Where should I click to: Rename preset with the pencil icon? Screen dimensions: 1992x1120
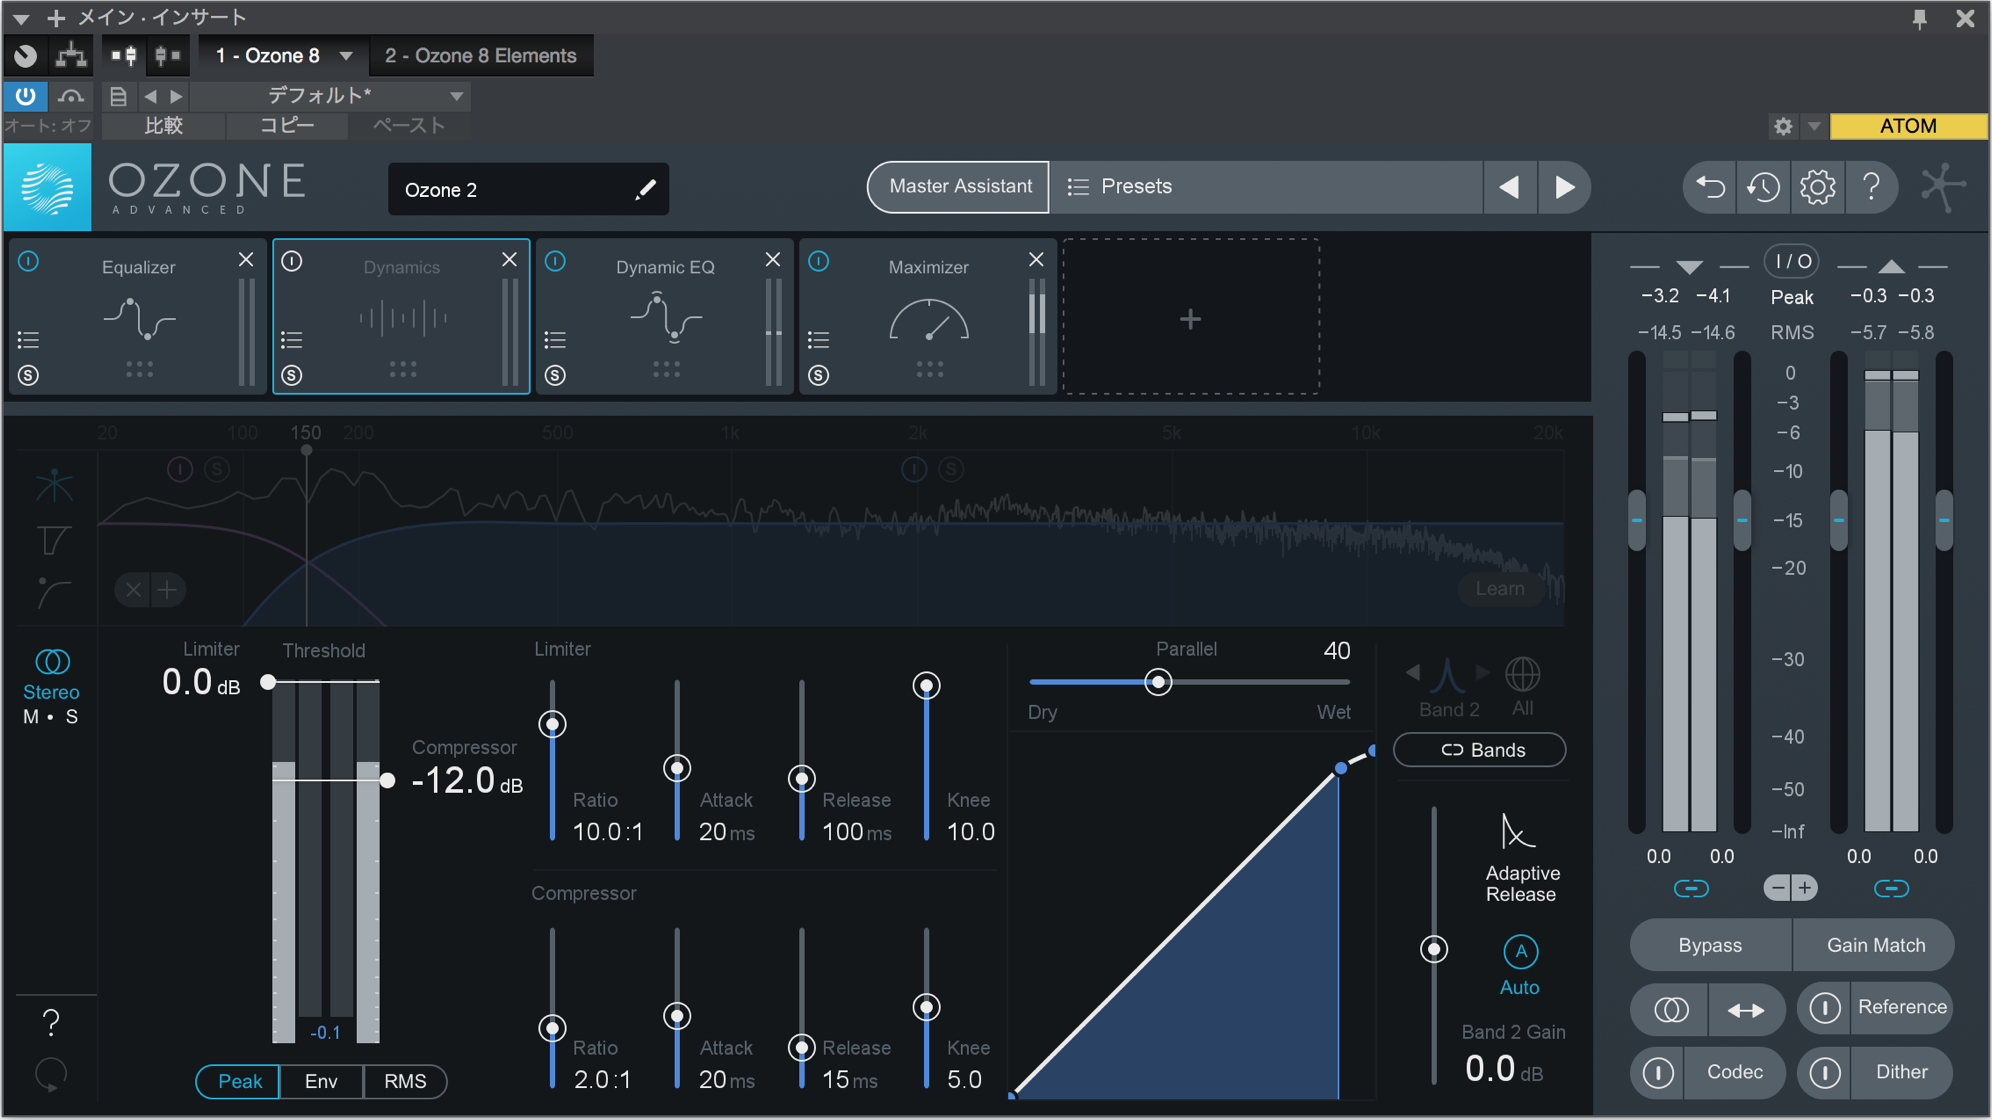click(645, 189)
